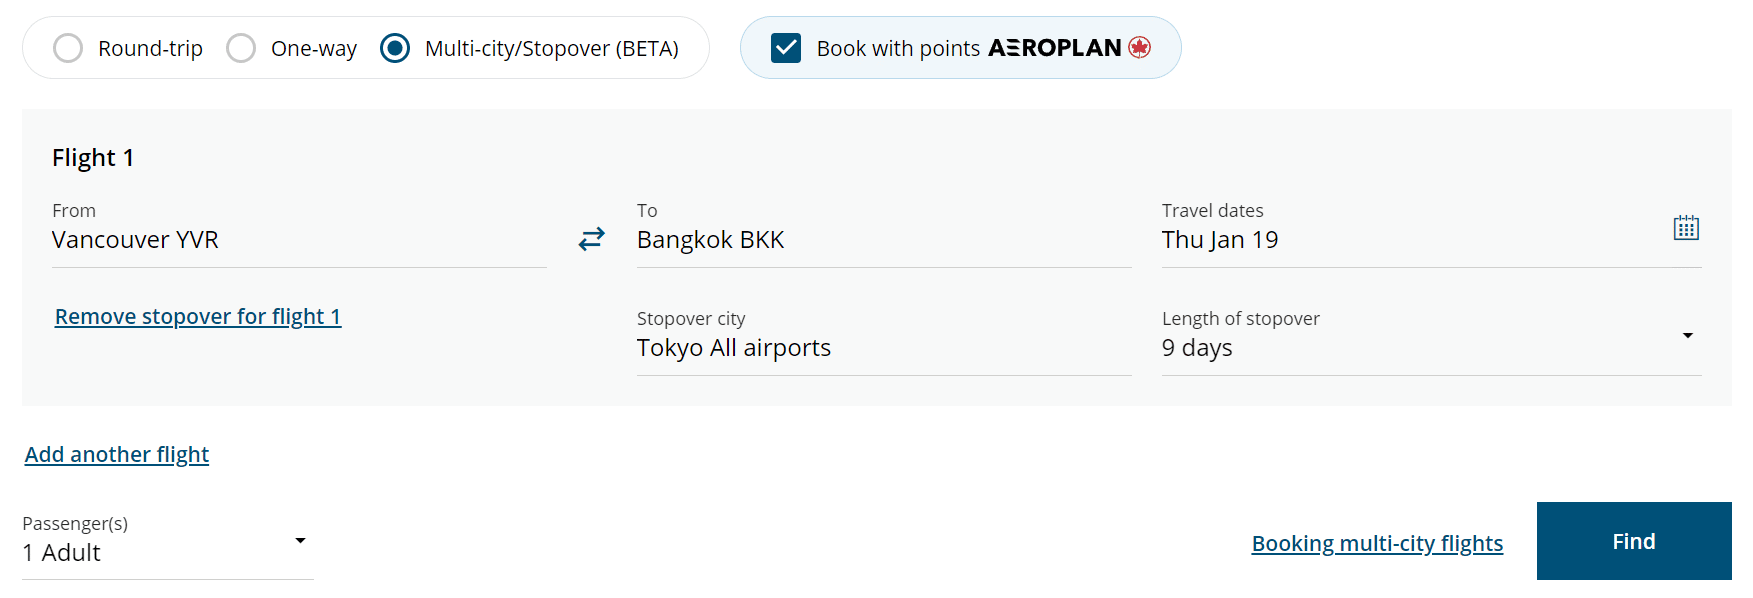Click the Find button
1753x598 pixels.
(1633, 541)
